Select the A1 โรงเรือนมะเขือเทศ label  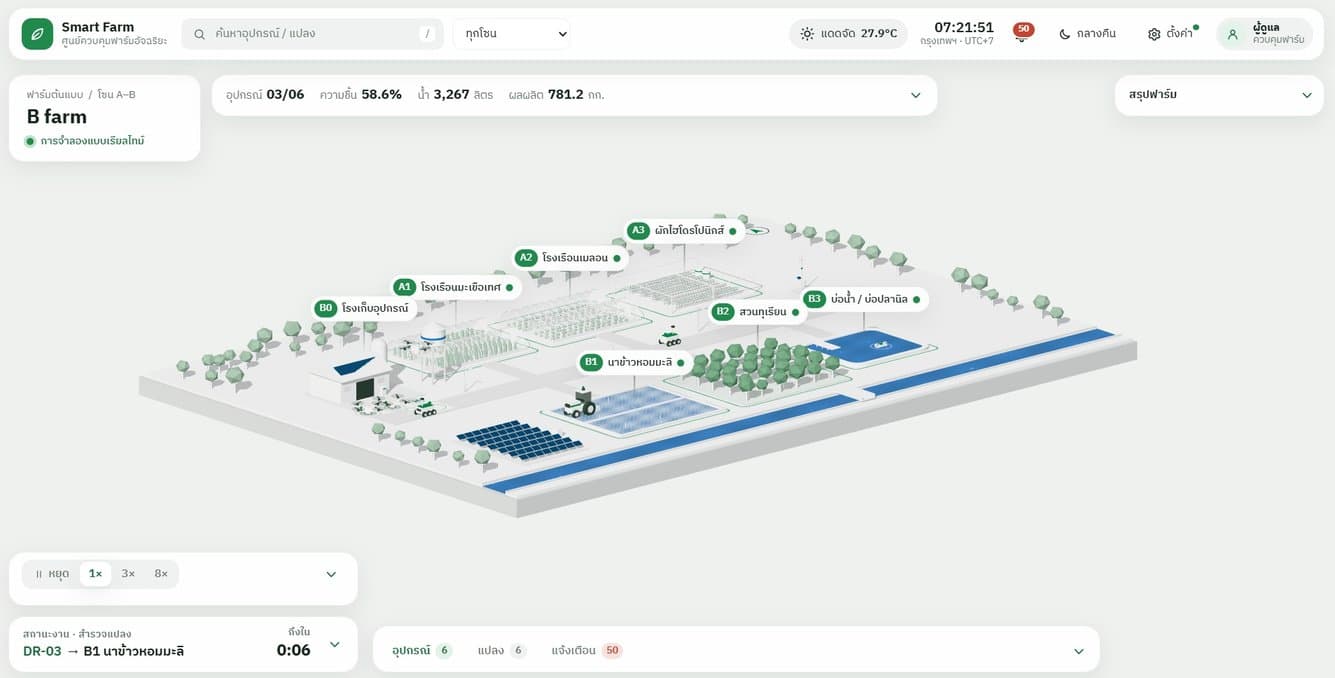pos(455,286)
